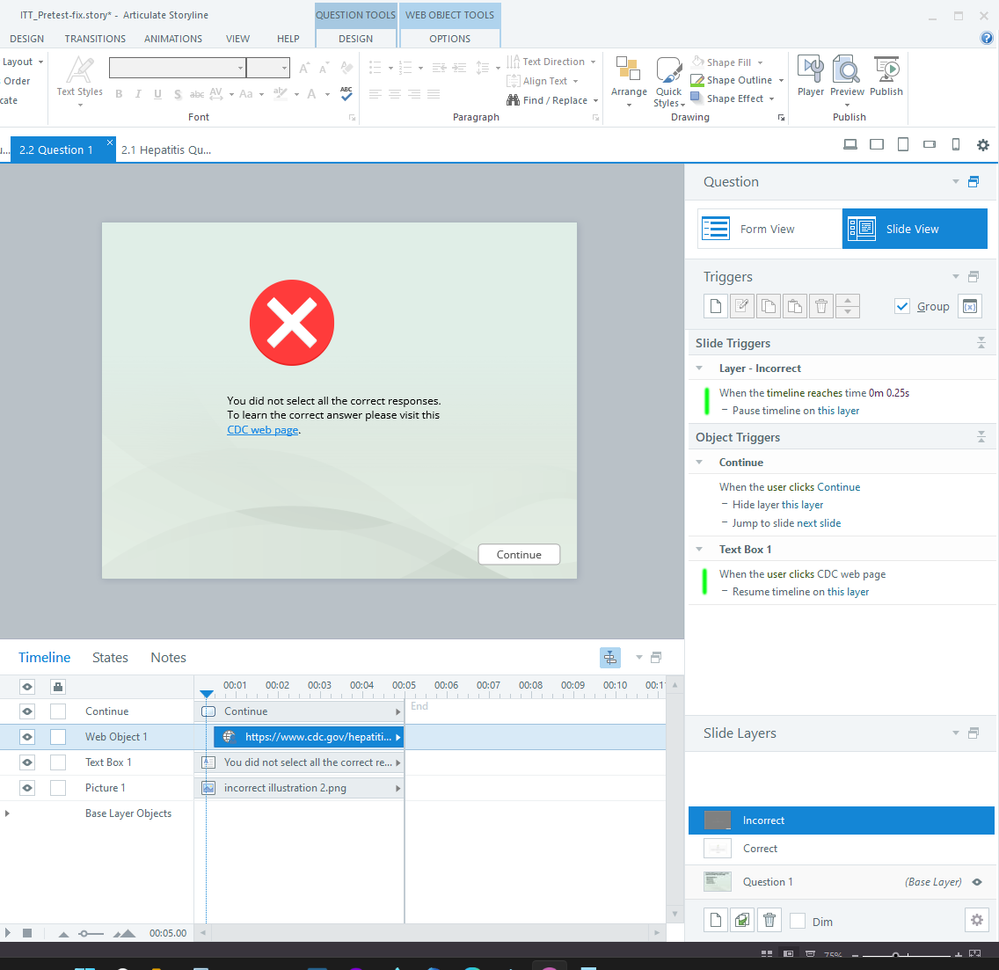Expand the Base Layer Objects row
The width and height of the screenshot is (999, 970).
[9, 814]
